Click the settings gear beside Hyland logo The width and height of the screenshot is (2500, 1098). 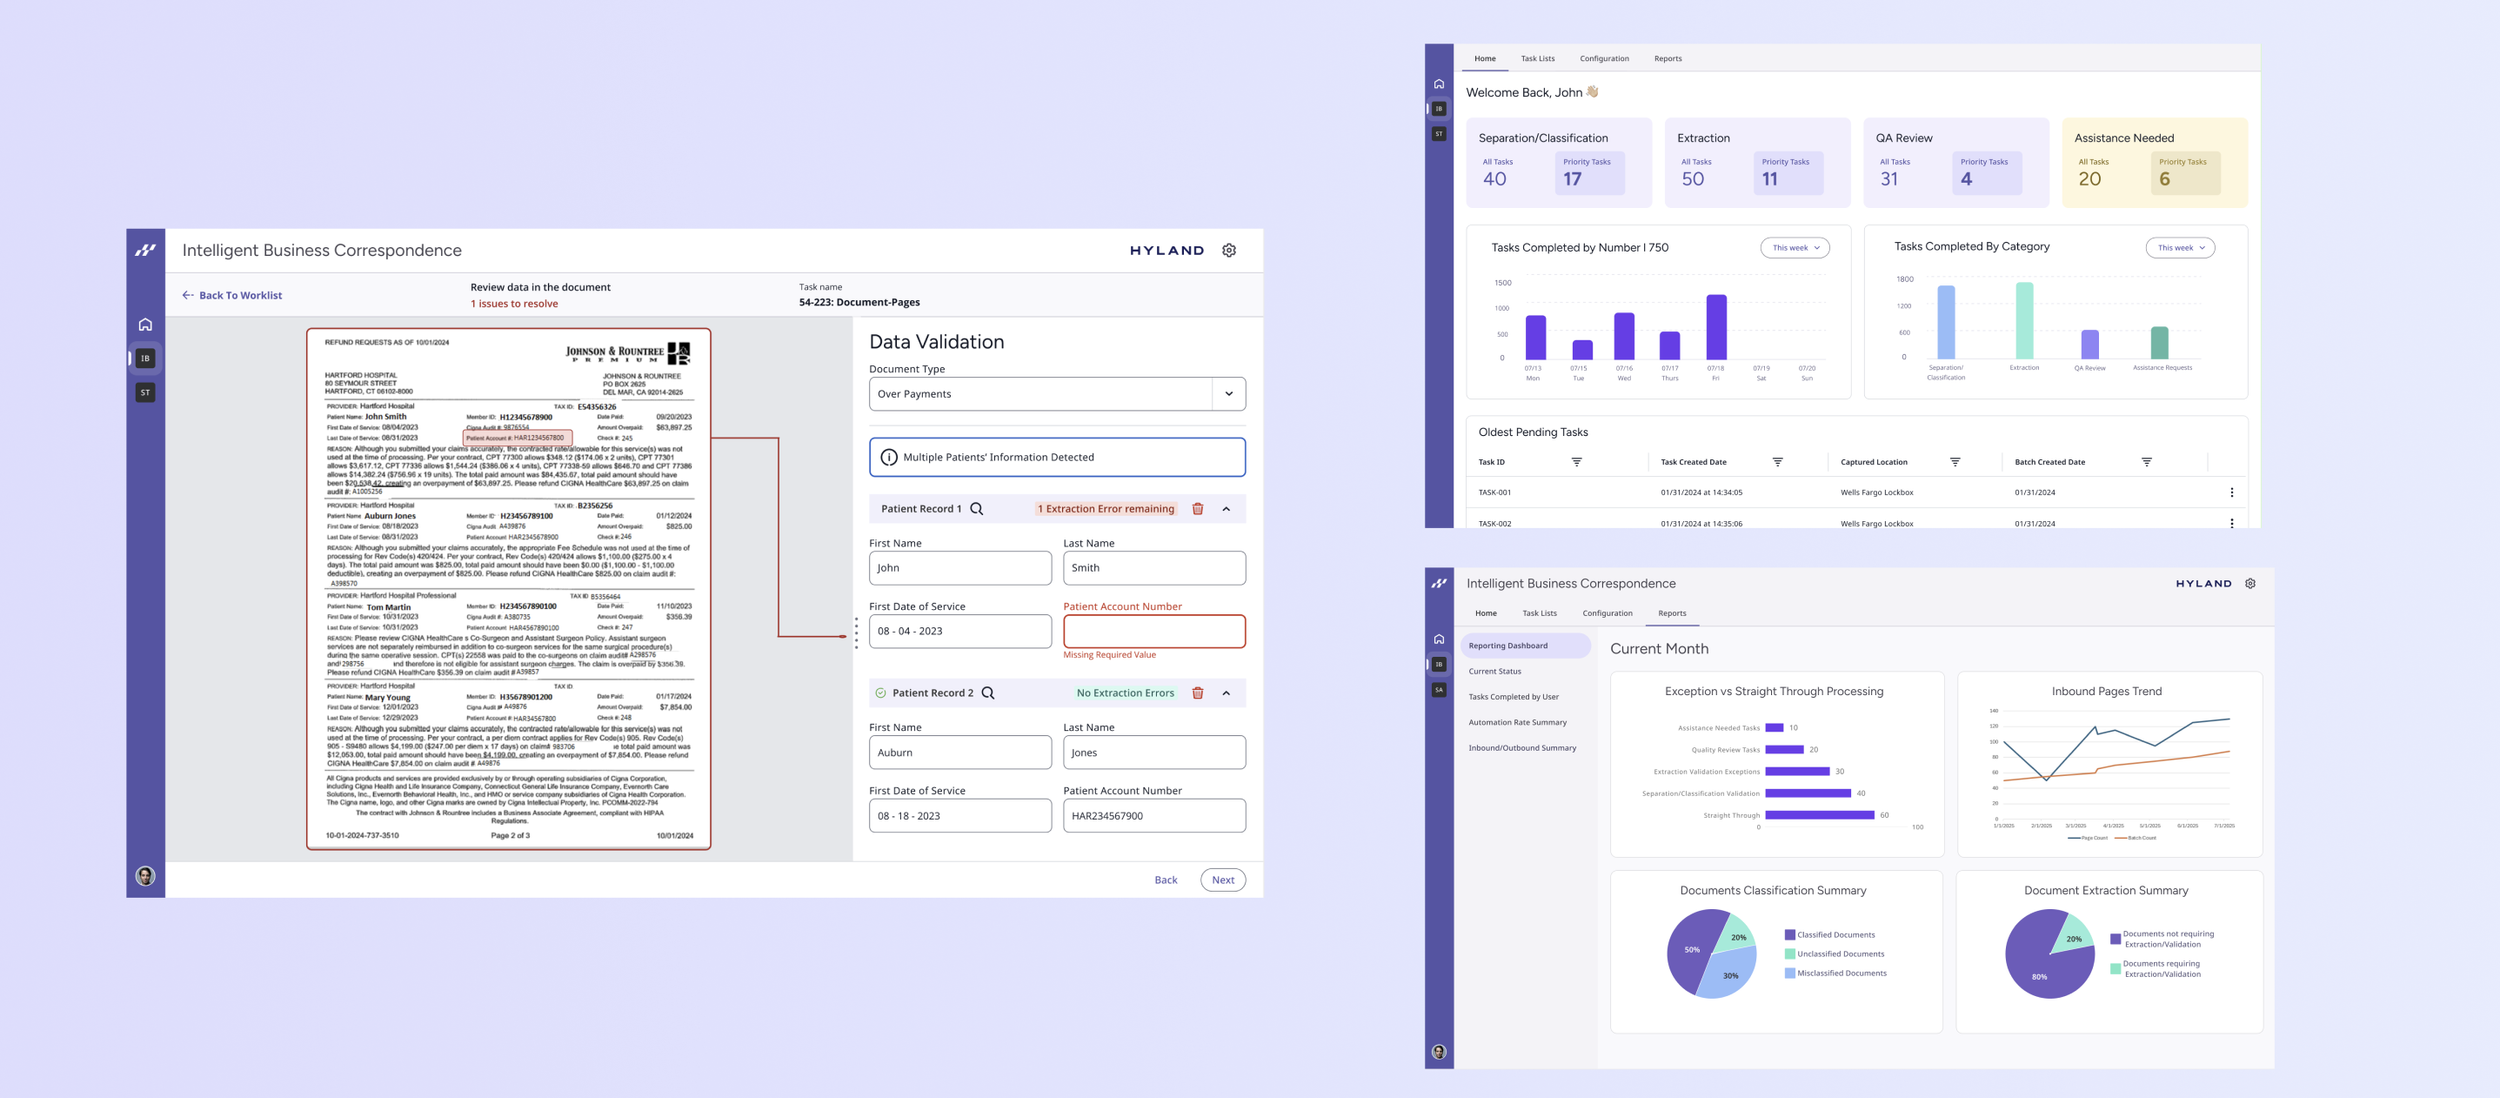[1229, 251]
